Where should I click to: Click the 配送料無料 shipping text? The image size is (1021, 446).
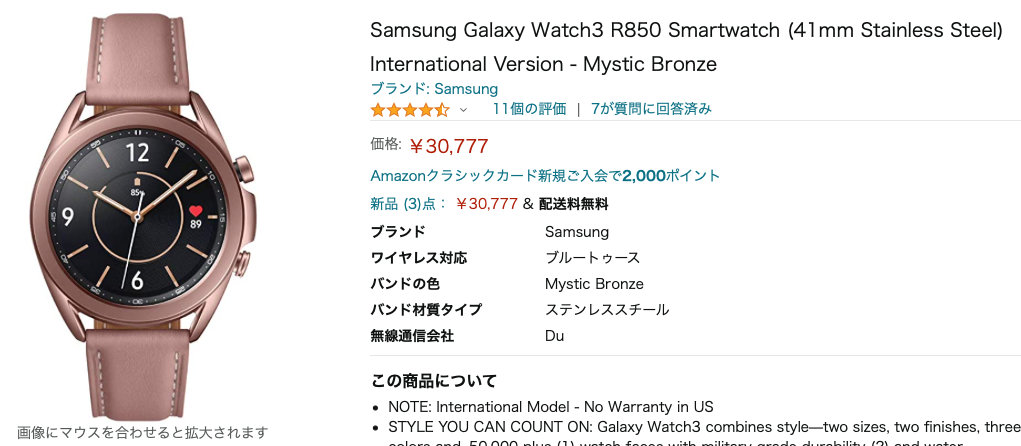click(x=573, y=204)
